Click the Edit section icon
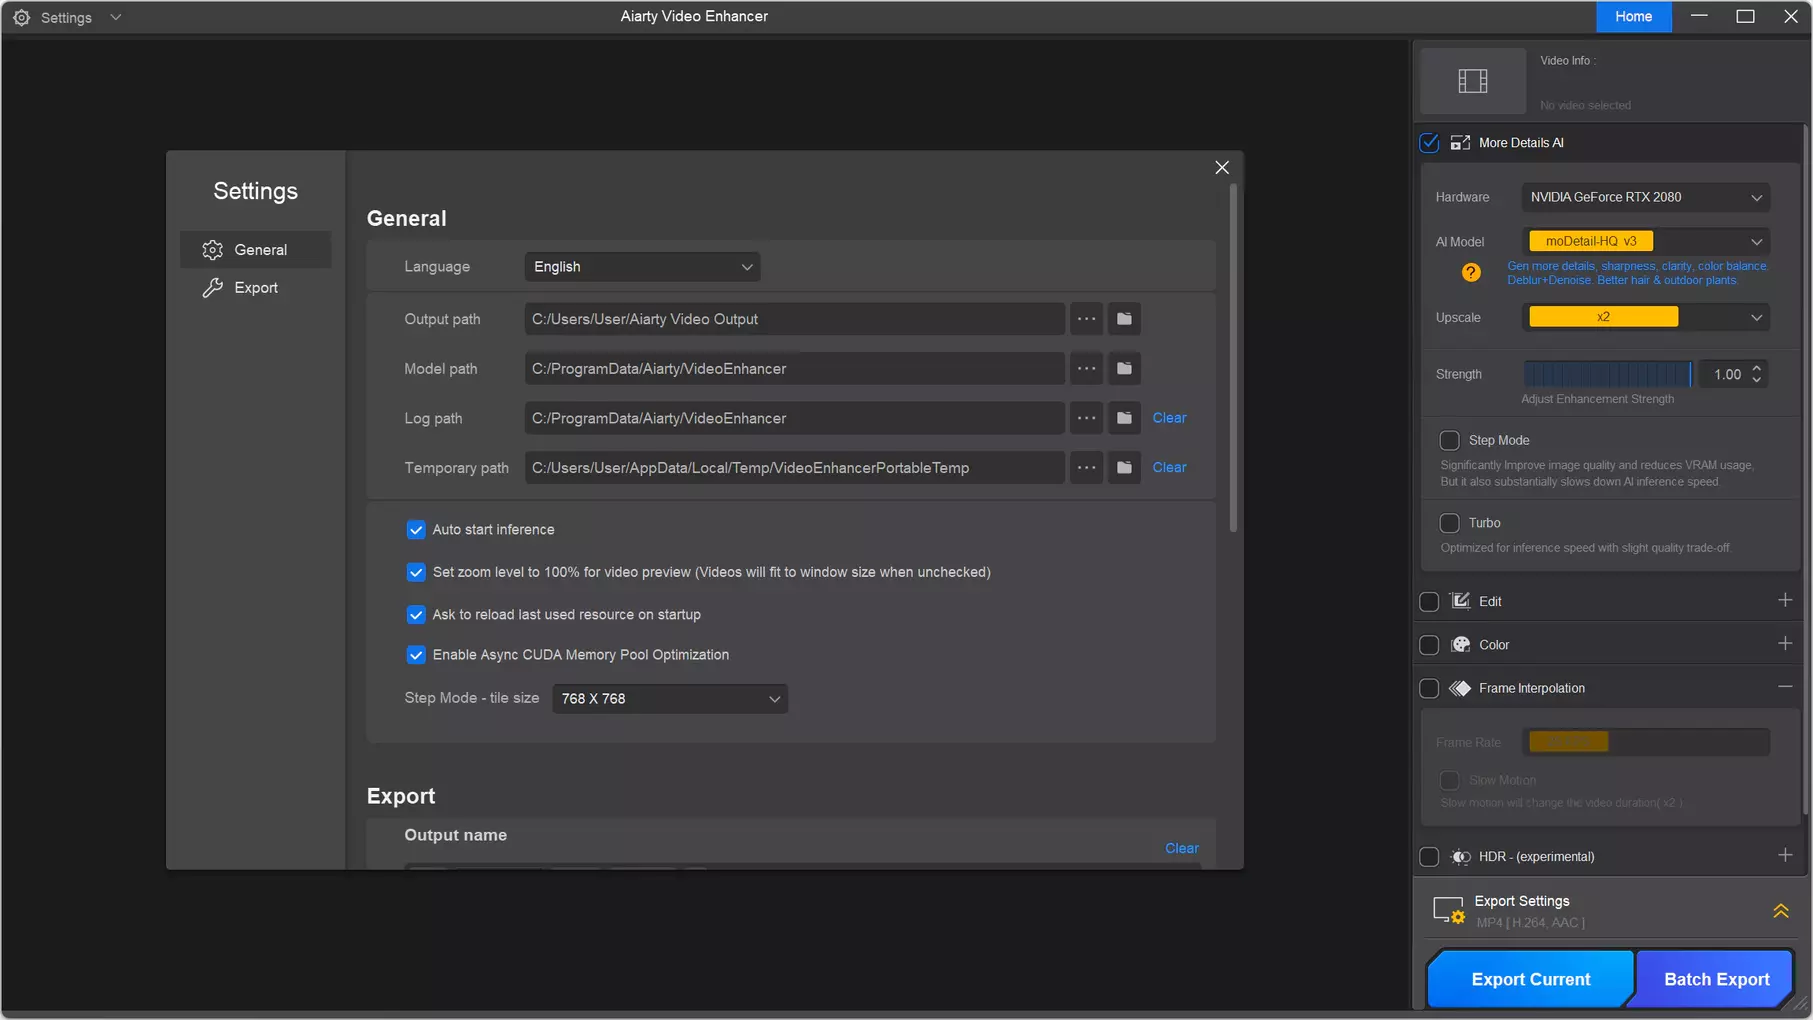The height and width of the screenshot is (1020, 1813). pos(1460,601)
